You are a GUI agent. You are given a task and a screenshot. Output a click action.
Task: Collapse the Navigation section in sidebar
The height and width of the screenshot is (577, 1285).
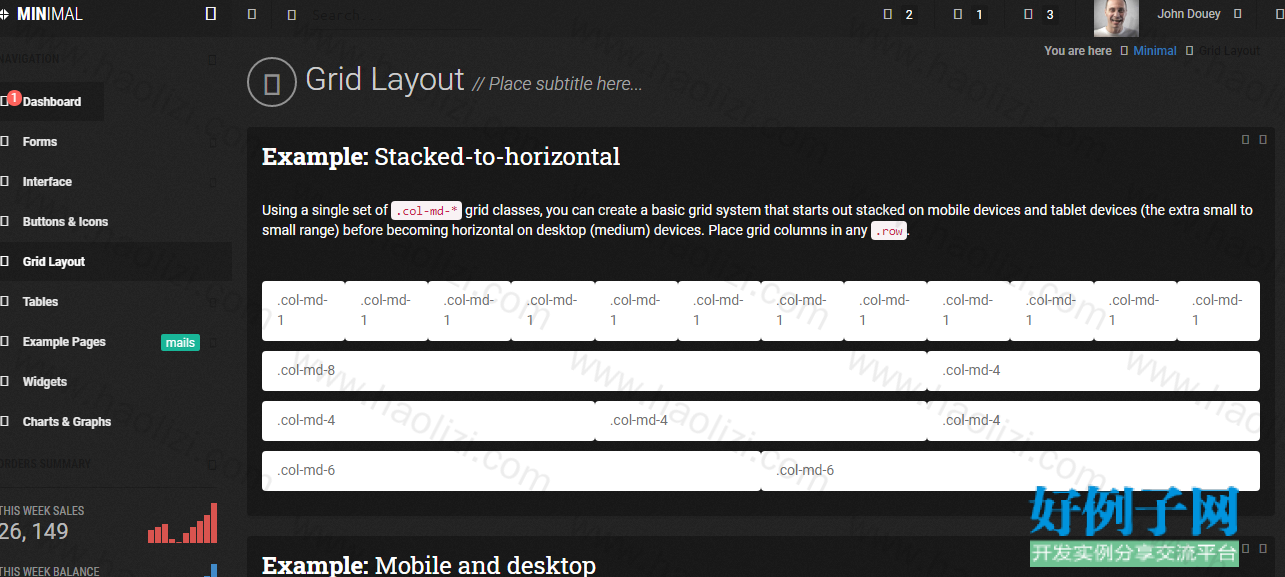(x=211, y=59)
